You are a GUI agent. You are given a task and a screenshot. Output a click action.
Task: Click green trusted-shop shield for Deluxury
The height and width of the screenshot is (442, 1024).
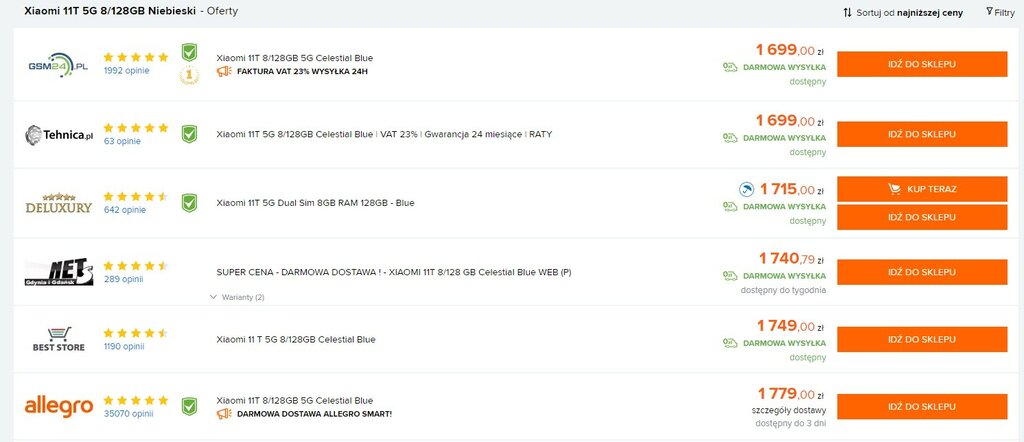tap(189, 202)
